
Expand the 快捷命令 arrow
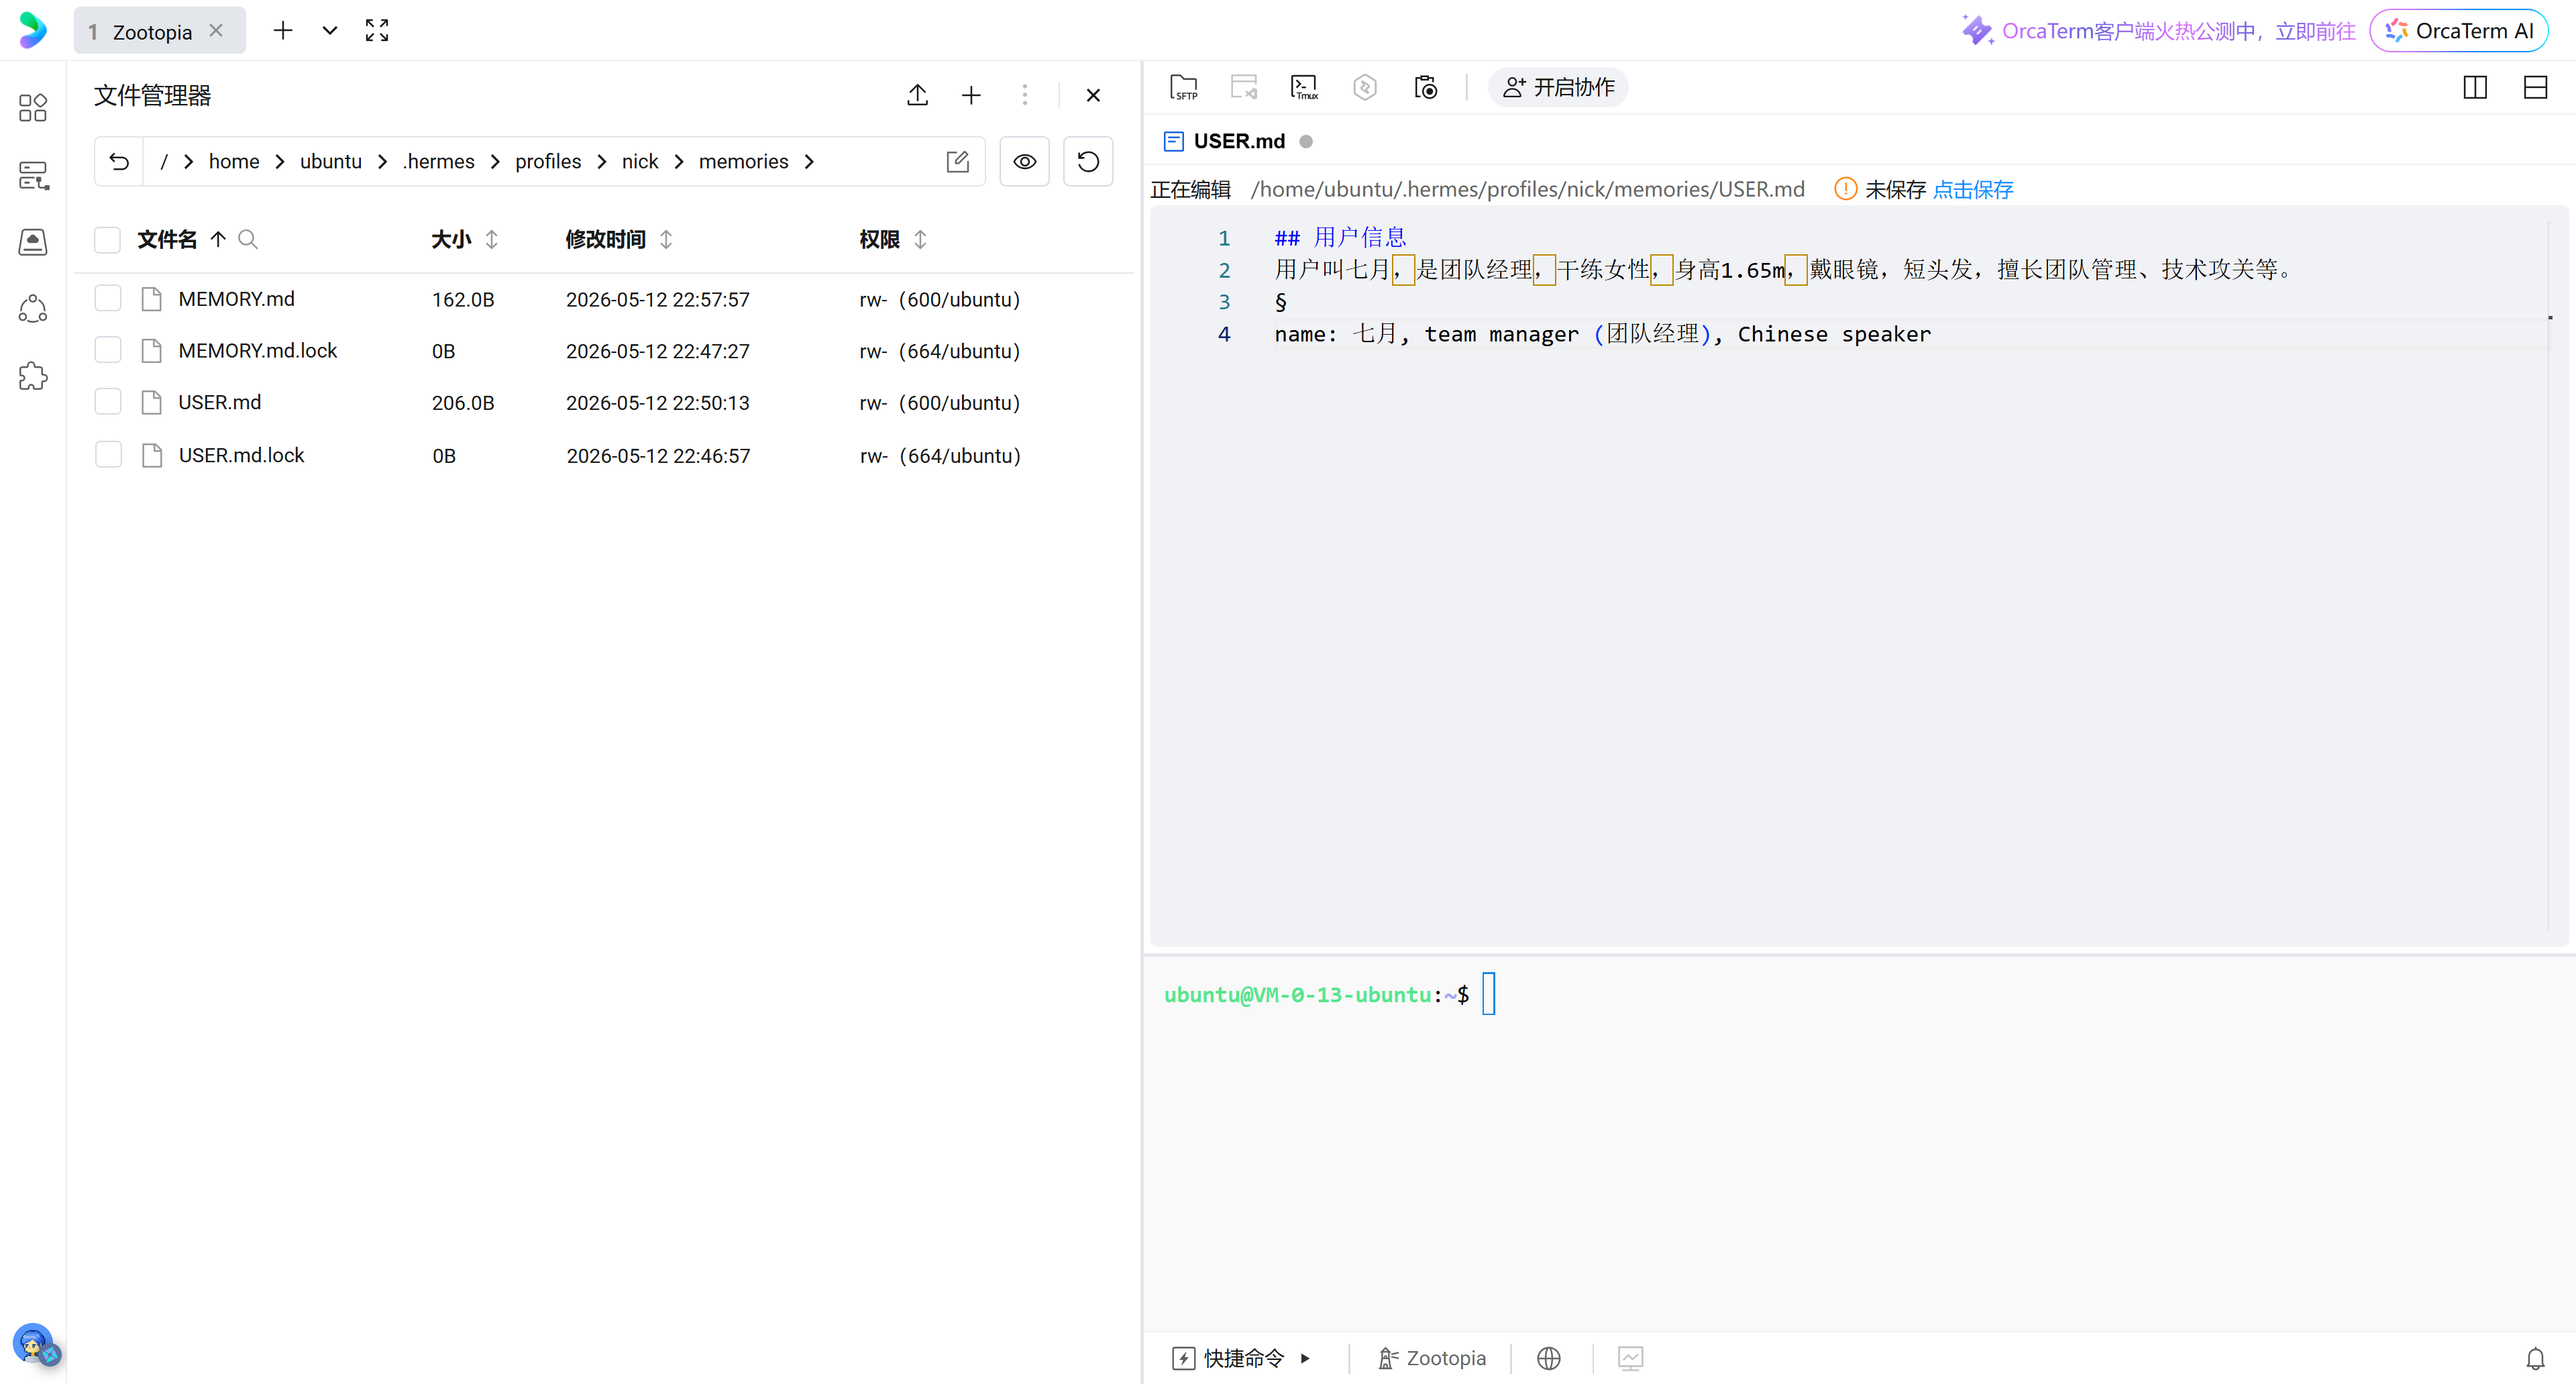1305,1358
